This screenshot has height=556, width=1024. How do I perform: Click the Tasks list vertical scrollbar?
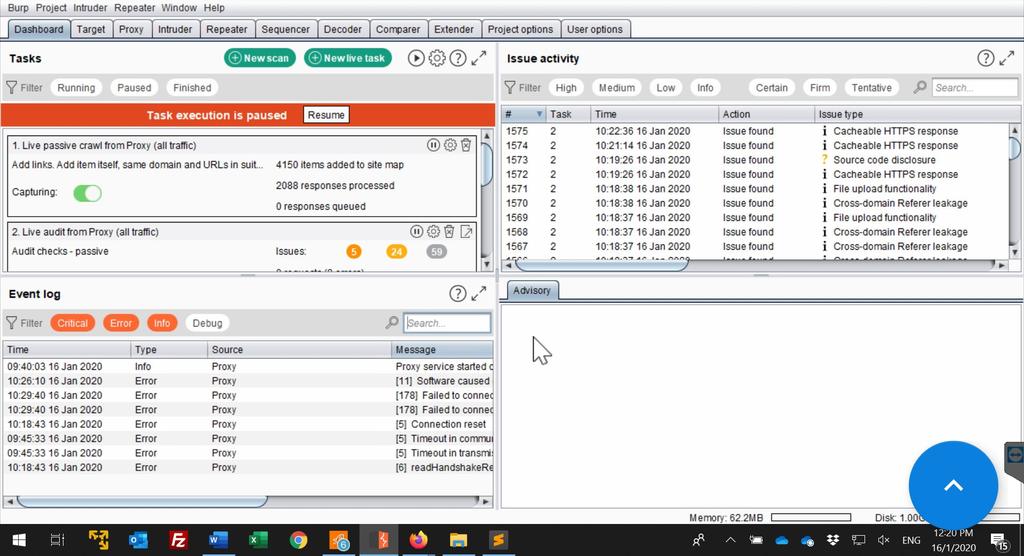[486, 163]
